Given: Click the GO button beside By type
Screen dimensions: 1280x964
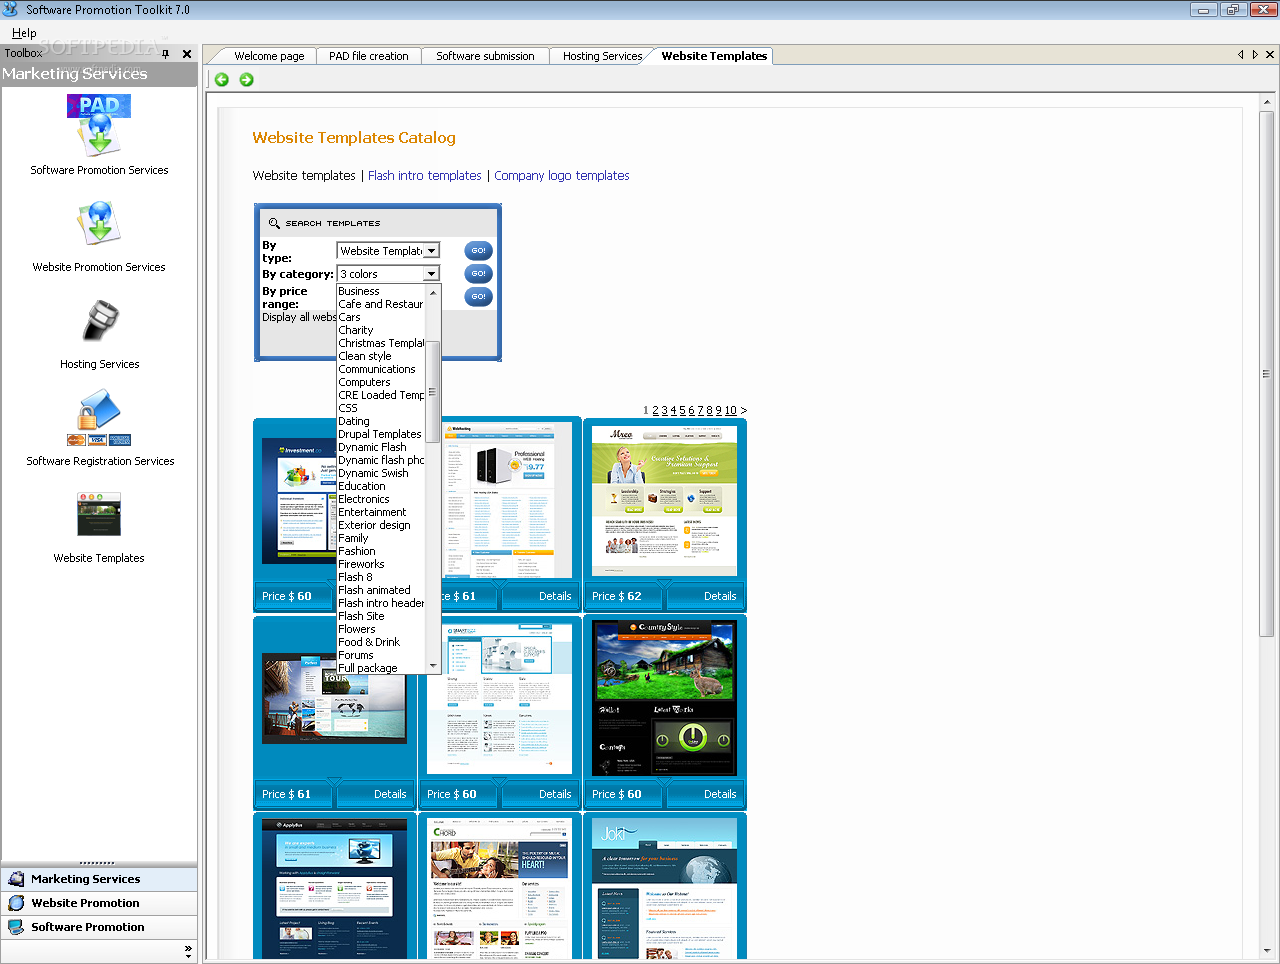Looking at the screenshot, I should pyautogui.click(x=479, y=251).
